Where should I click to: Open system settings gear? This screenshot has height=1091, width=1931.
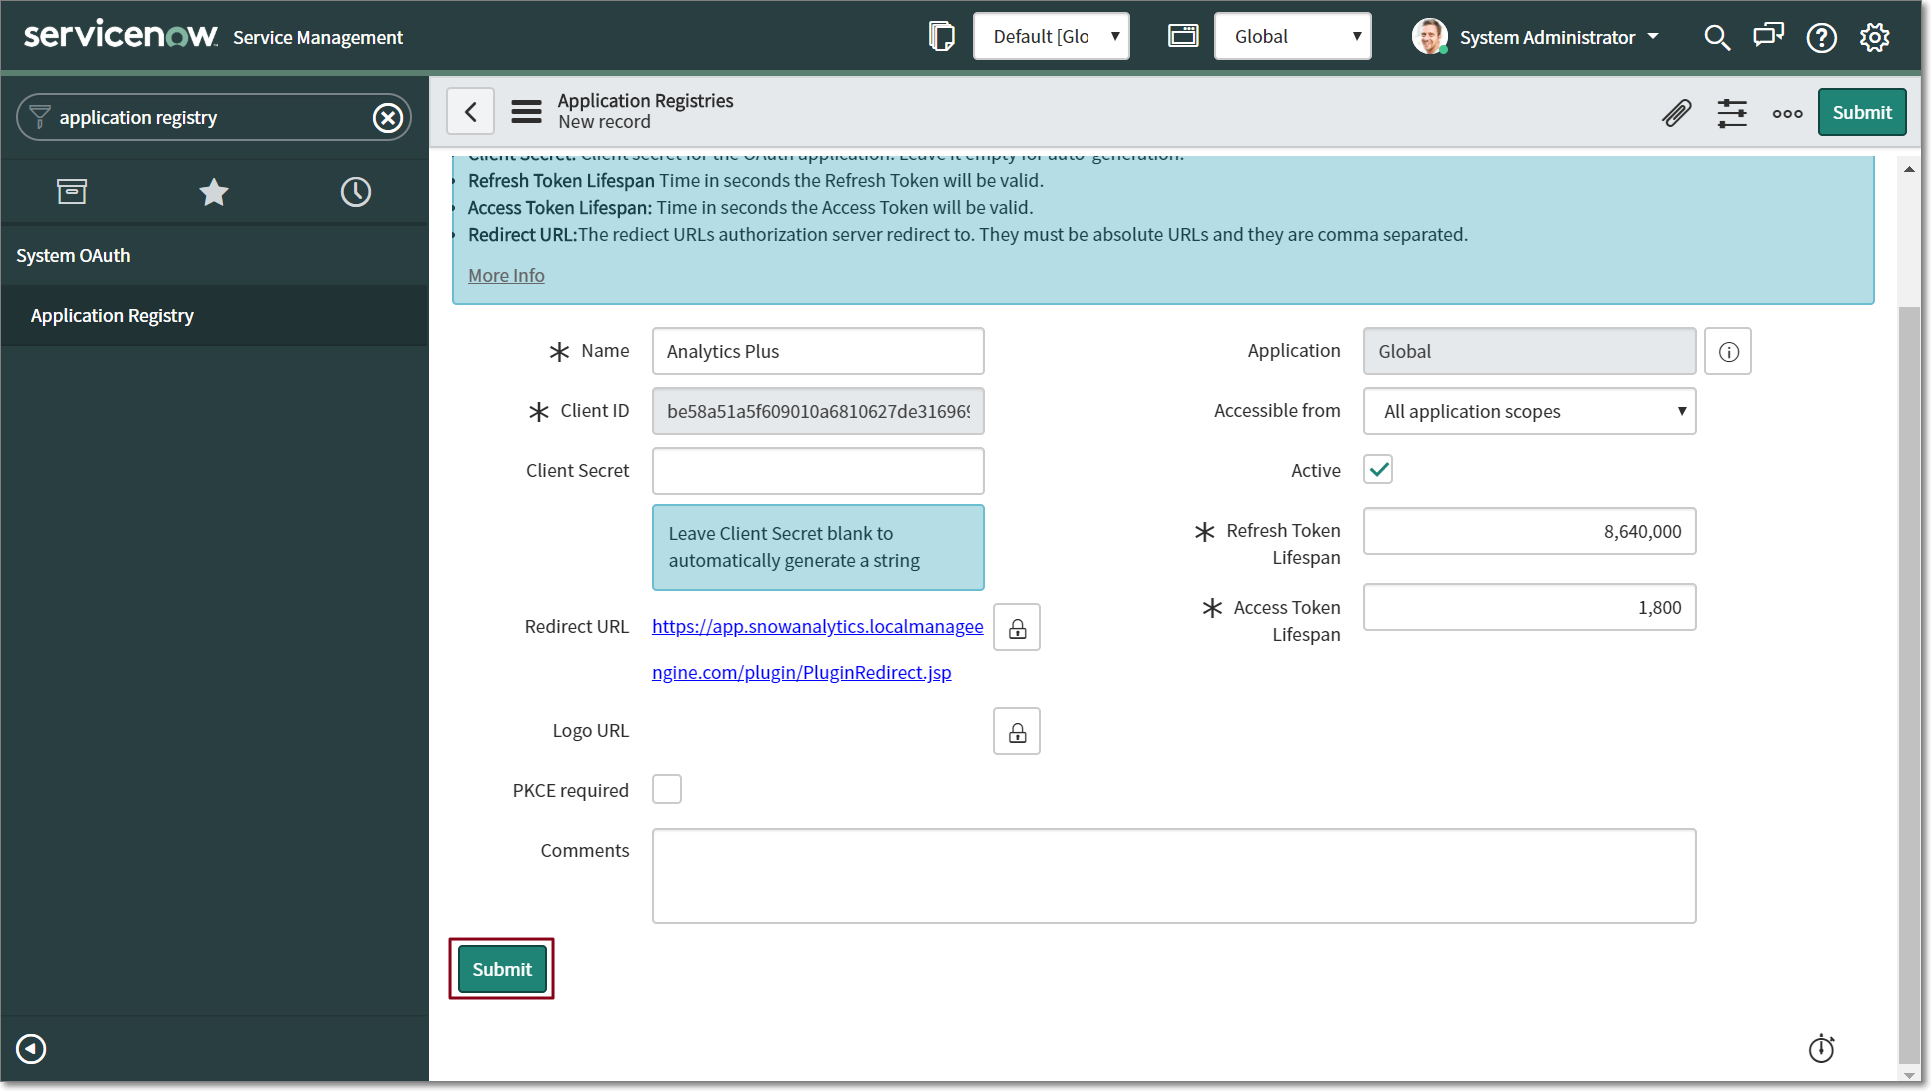(x=1874, y=38)
